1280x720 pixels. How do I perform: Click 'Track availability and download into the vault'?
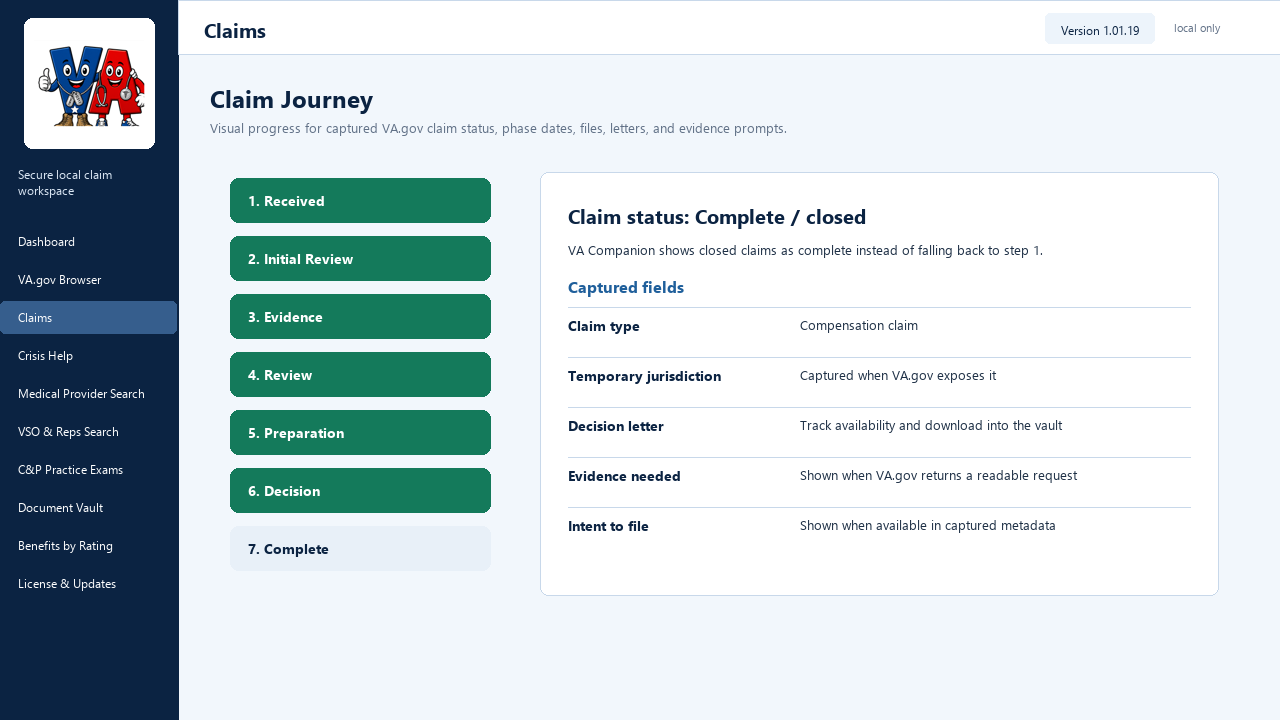(931, 426)
